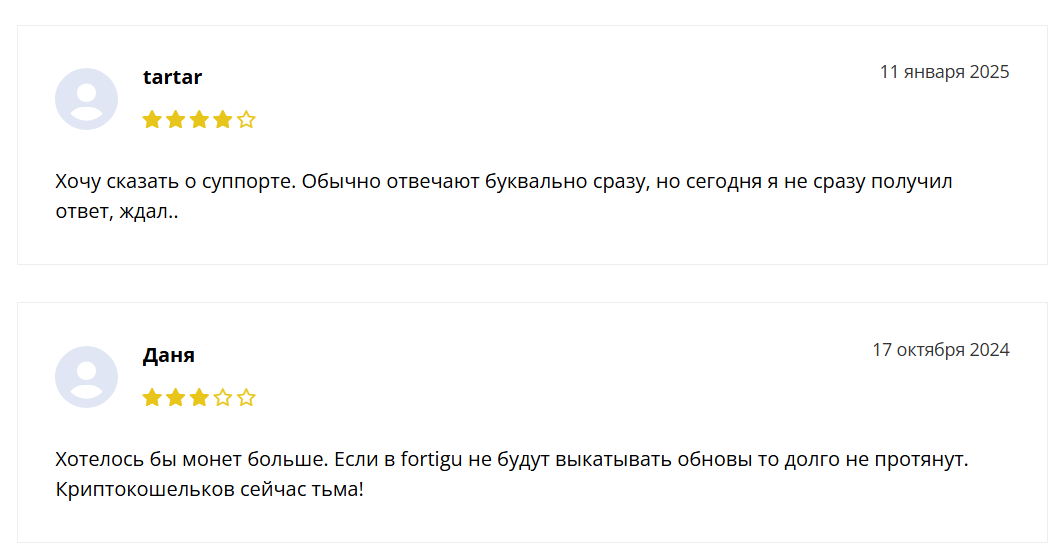Click empty fourth star in Даня's rating
Screen dimensions: 1062x548
pos(222,398)
